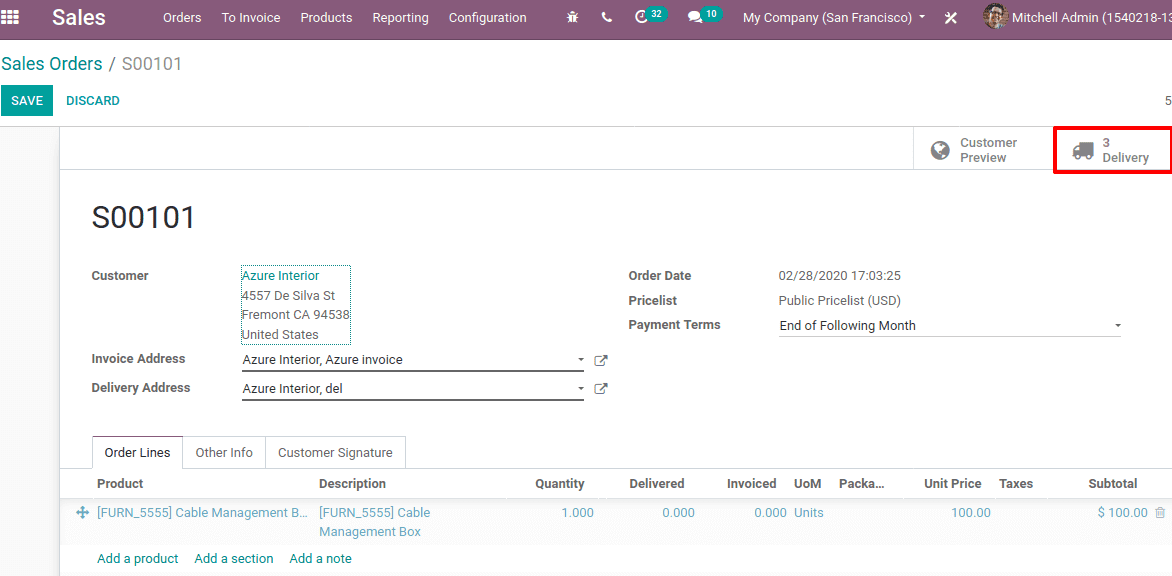Click Mitchell Admin avatar picture
Viewport: 1172px width, 576px height.
pos(995,16)
